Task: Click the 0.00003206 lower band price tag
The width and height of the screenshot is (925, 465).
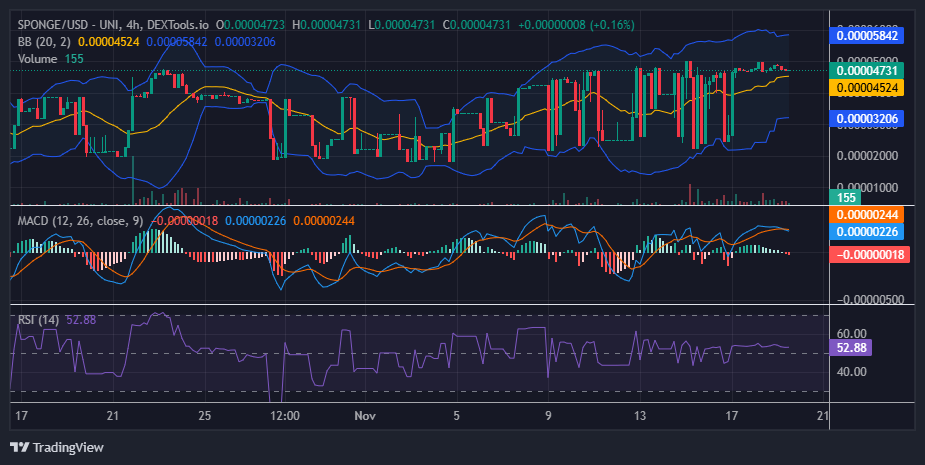Action: tap(867, 119)
